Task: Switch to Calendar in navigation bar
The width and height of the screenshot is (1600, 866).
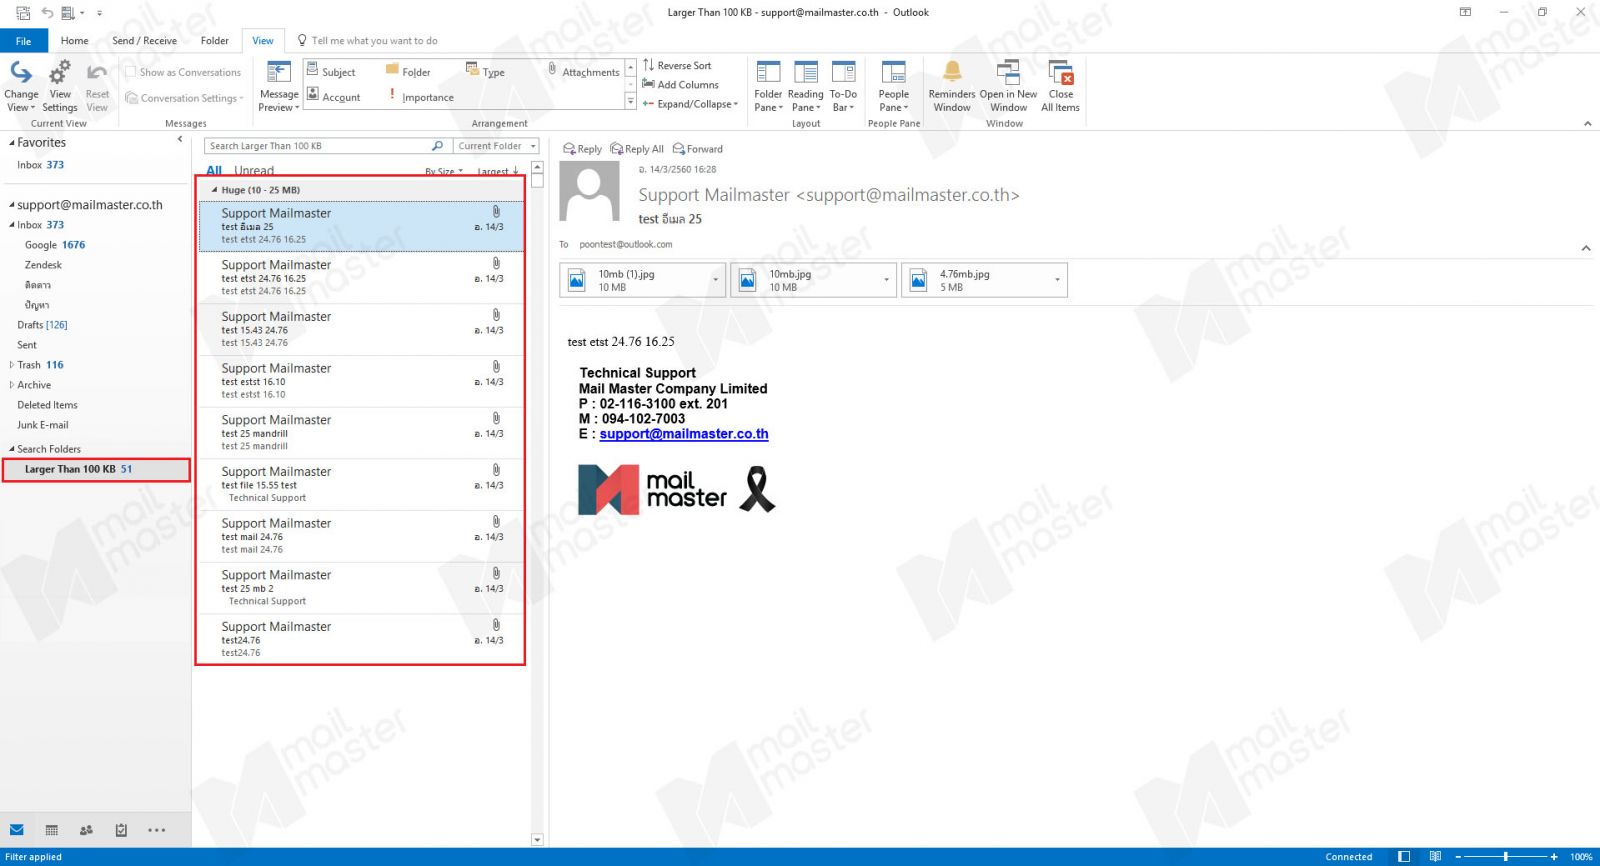Action: pos(52,830)
